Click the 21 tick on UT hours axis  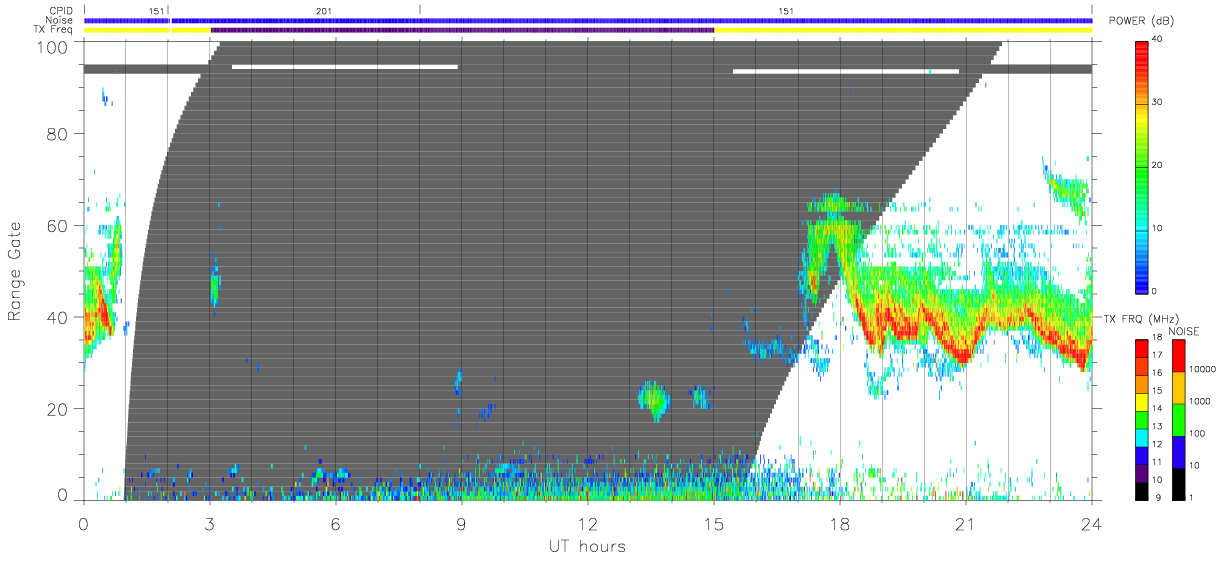click(x=965, y=523)
